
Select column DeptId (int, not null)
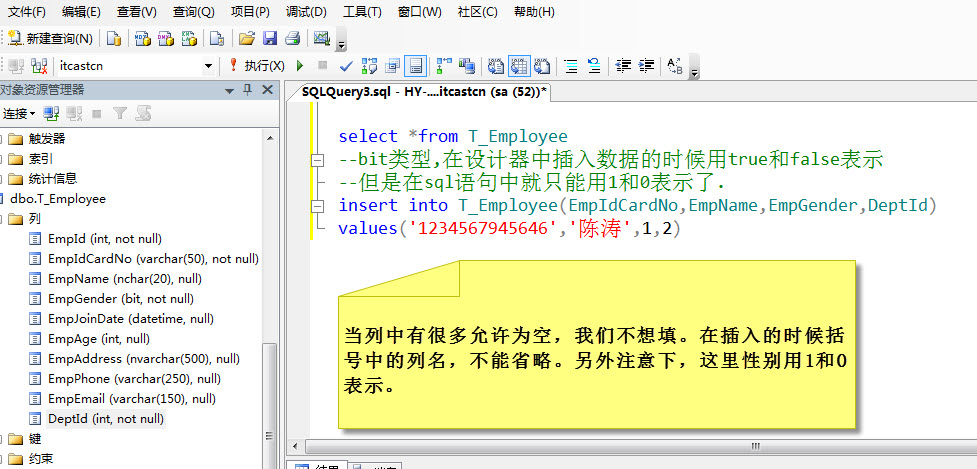106,419
